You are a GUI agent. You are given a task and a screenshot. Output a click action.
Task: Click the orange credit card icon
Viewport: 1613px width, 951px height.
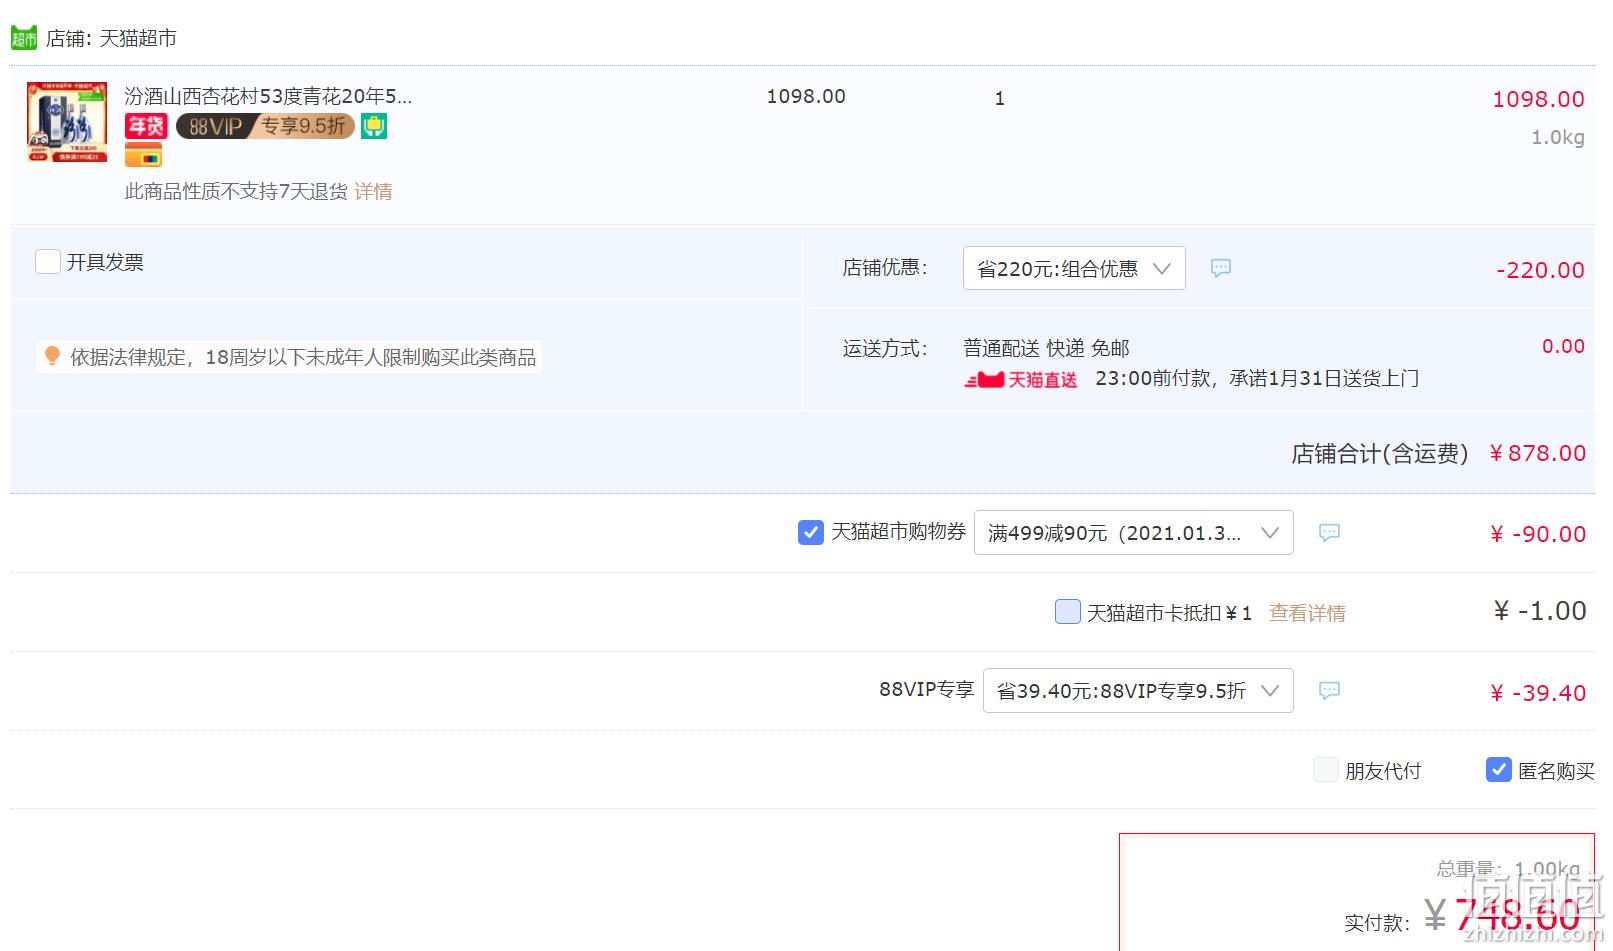click(143, 155)
